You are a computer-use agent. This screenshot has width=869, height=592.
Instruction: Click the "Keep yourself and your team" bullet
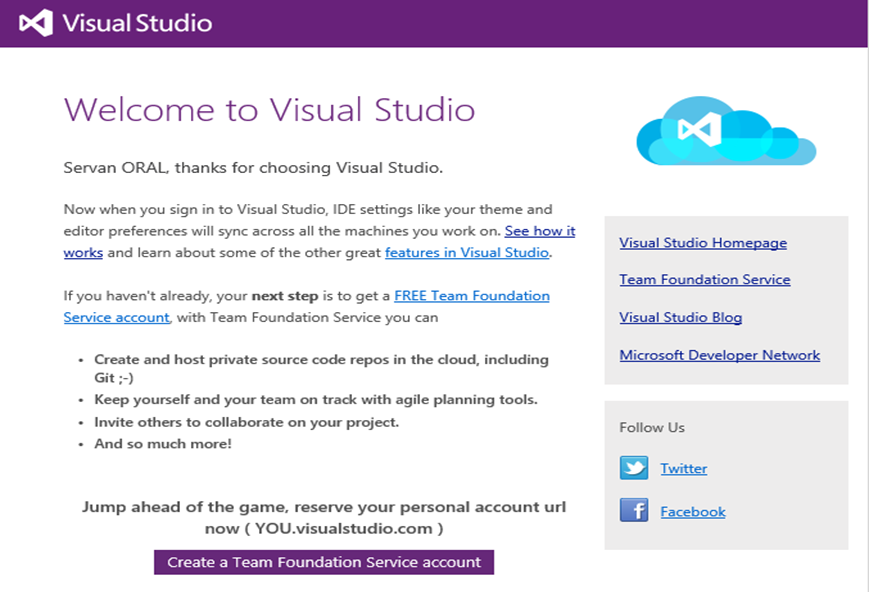coord(316,400)
